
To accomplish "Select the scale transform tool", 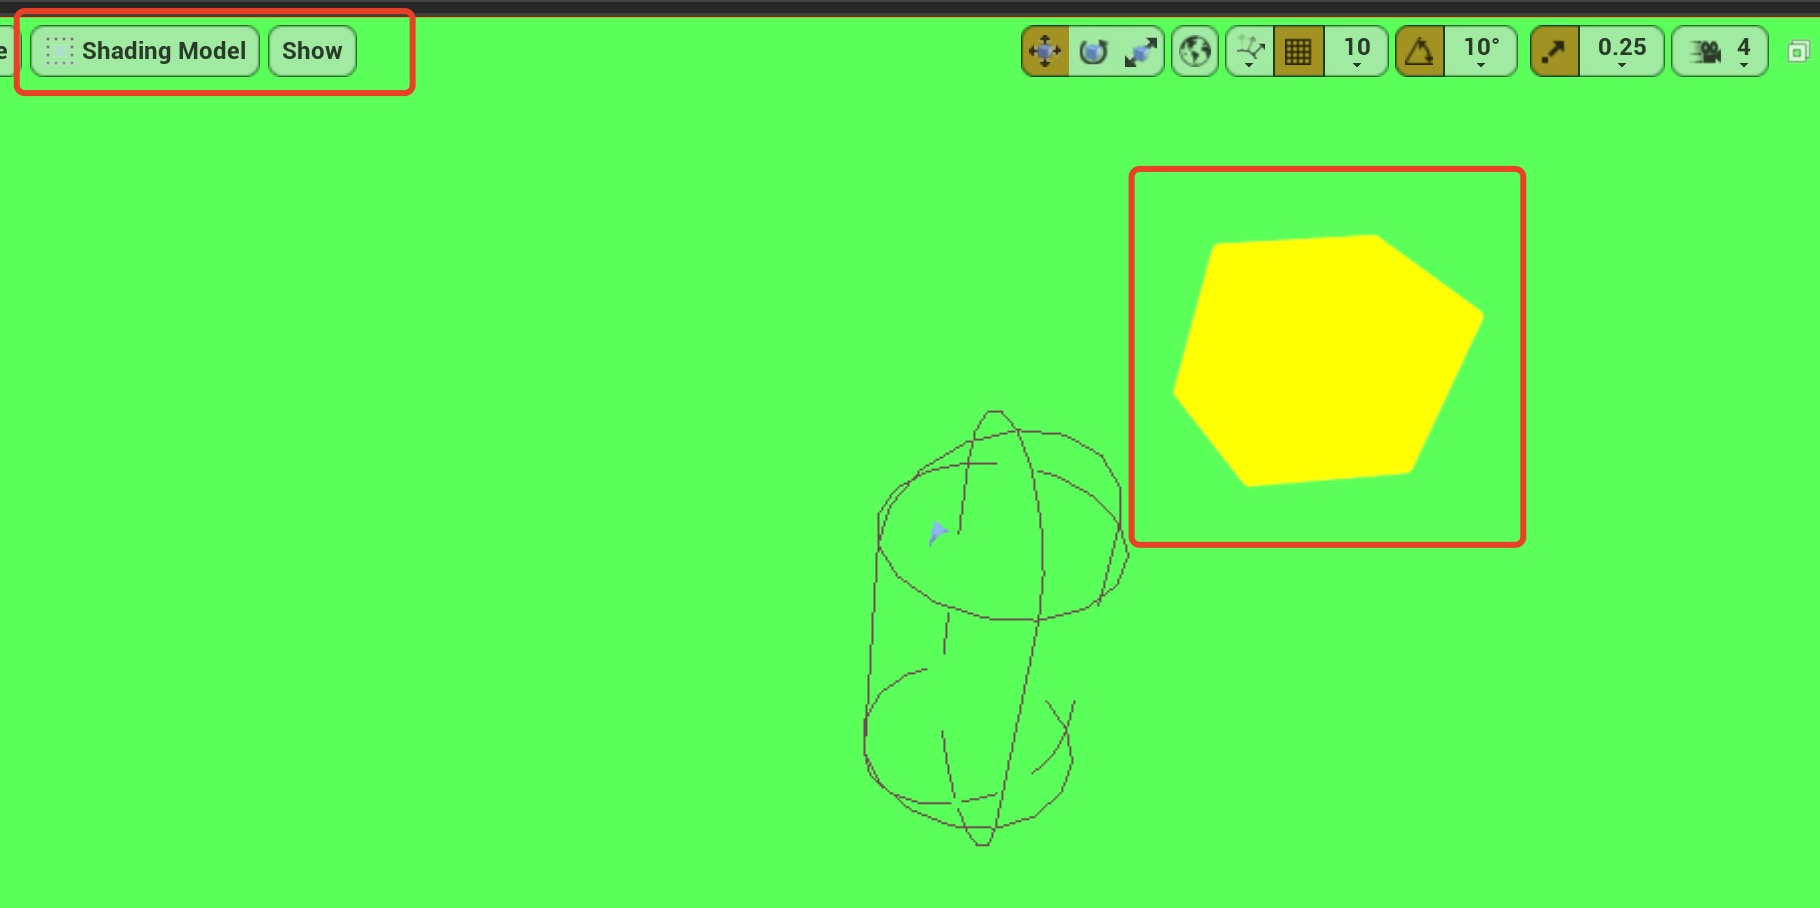I will pyautogui.click(x=1140, y=51).
